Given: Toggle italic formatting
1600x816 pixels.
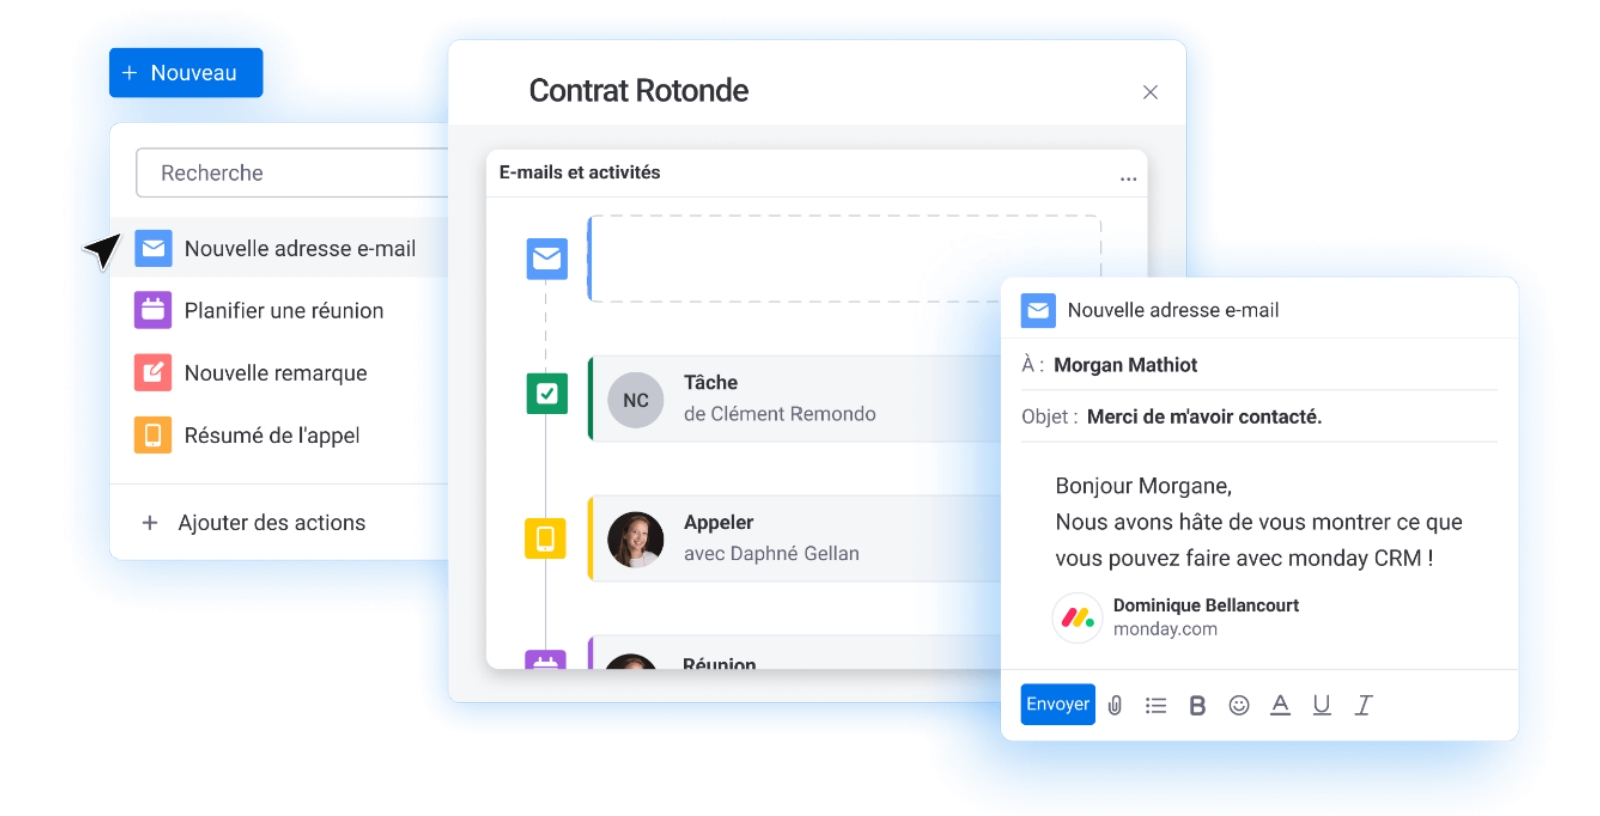Looking at the screenshot, I should (x=1363, y=705).
